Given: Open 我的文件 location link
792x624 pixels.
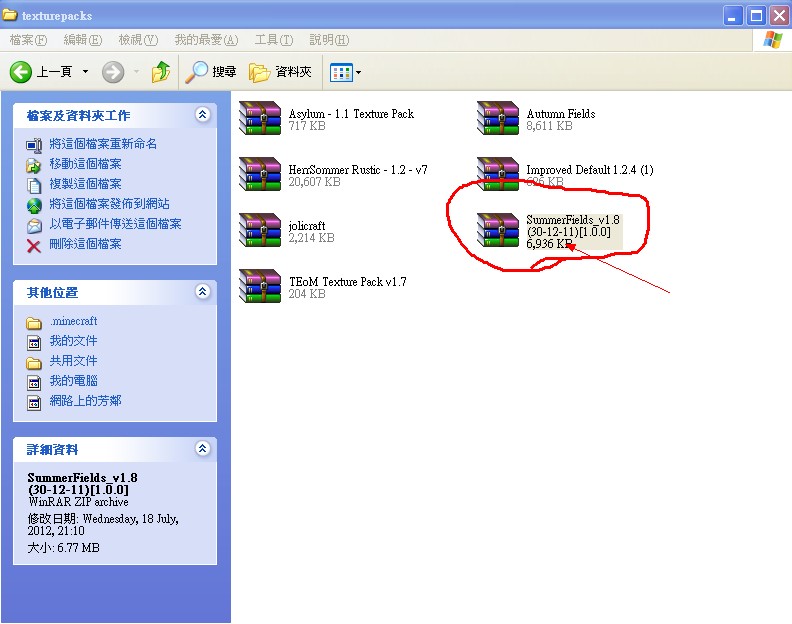Looking at the screenshot, I should (73, 341).
